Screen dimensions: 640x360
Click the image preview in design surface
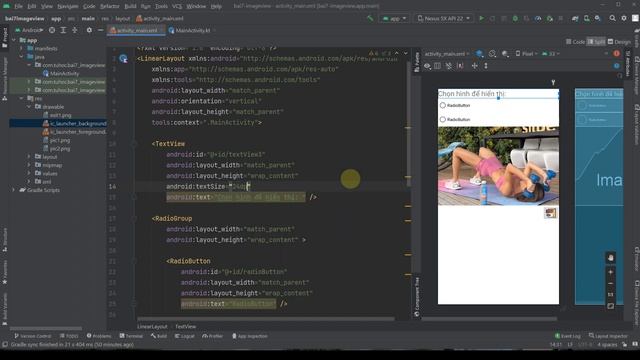[x=498, y=166]
